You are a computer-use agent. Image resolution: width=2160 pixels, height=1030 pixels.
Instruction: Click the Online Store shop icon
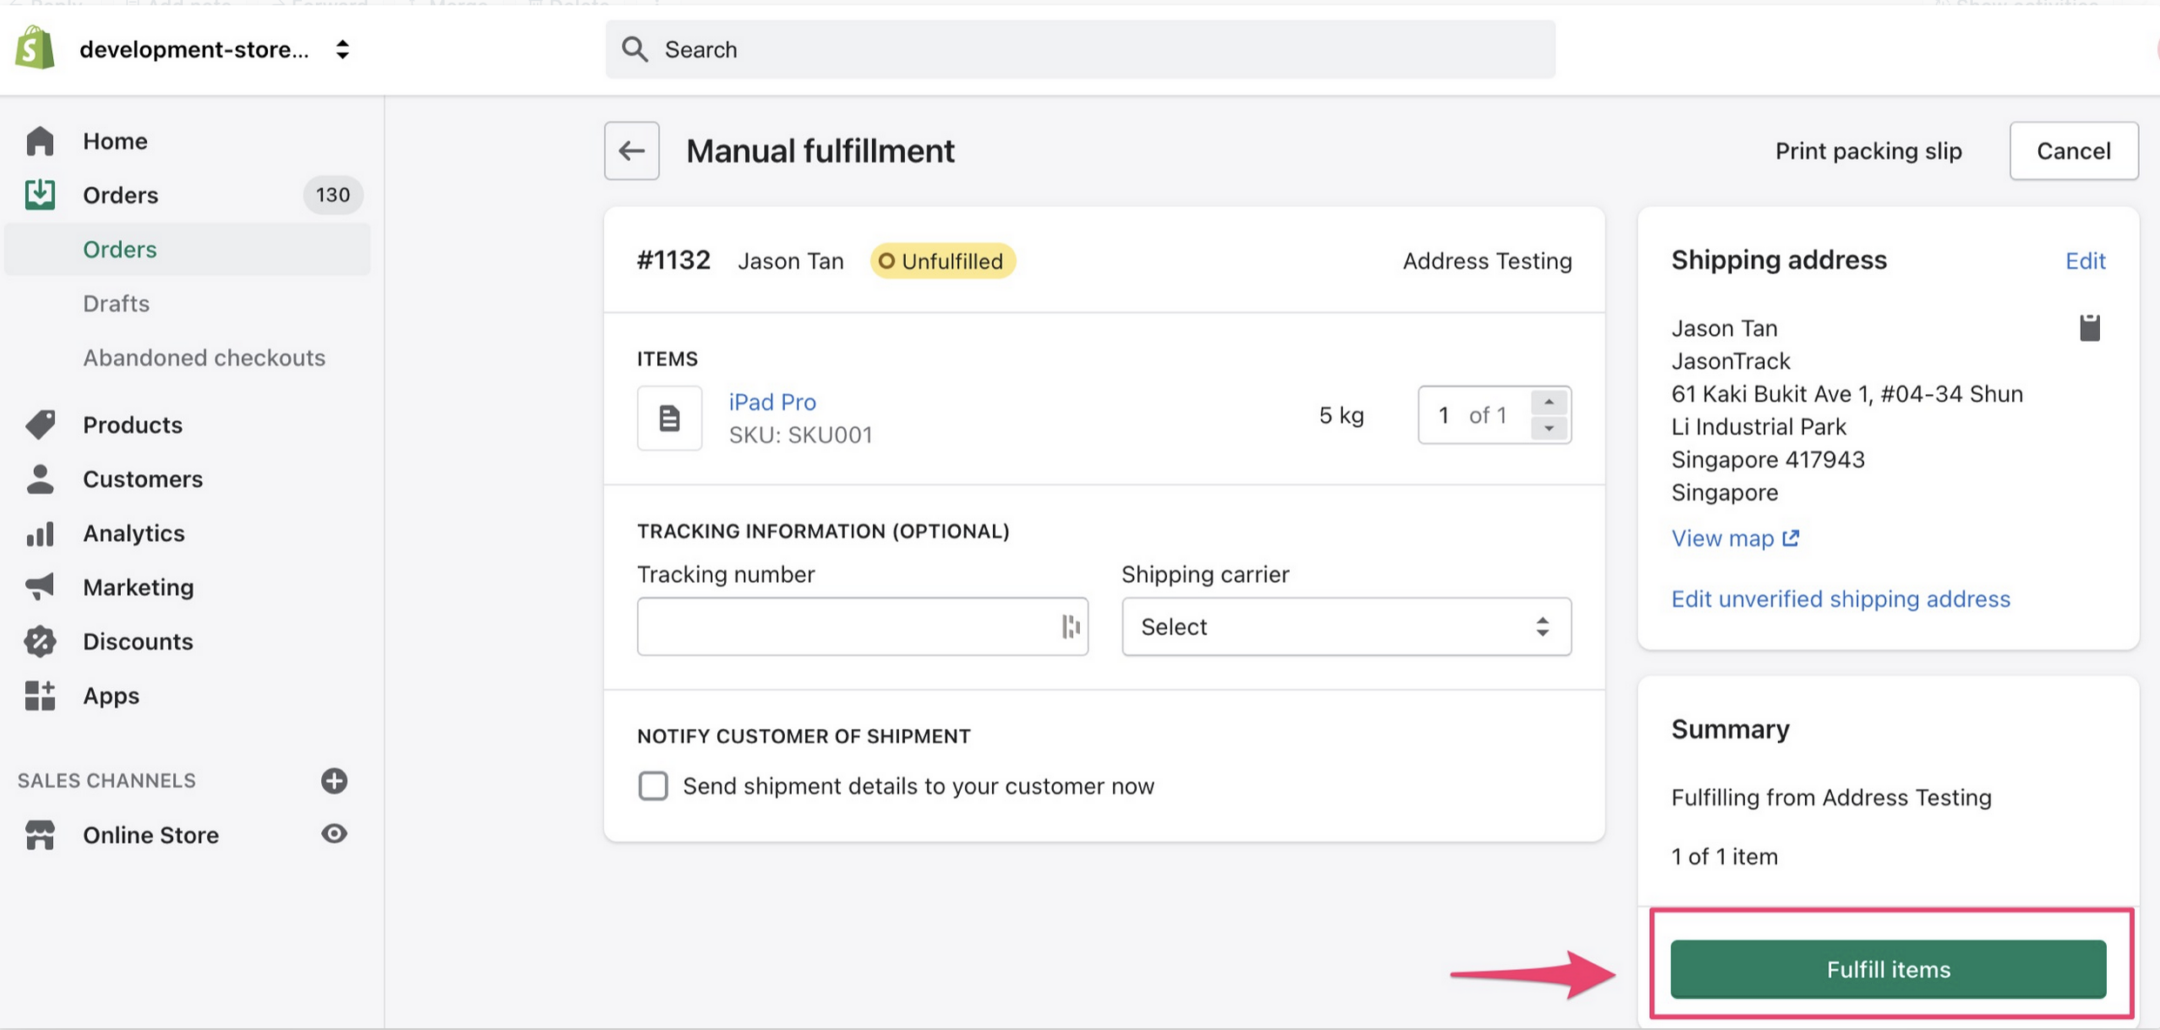(x=40, y=835)
